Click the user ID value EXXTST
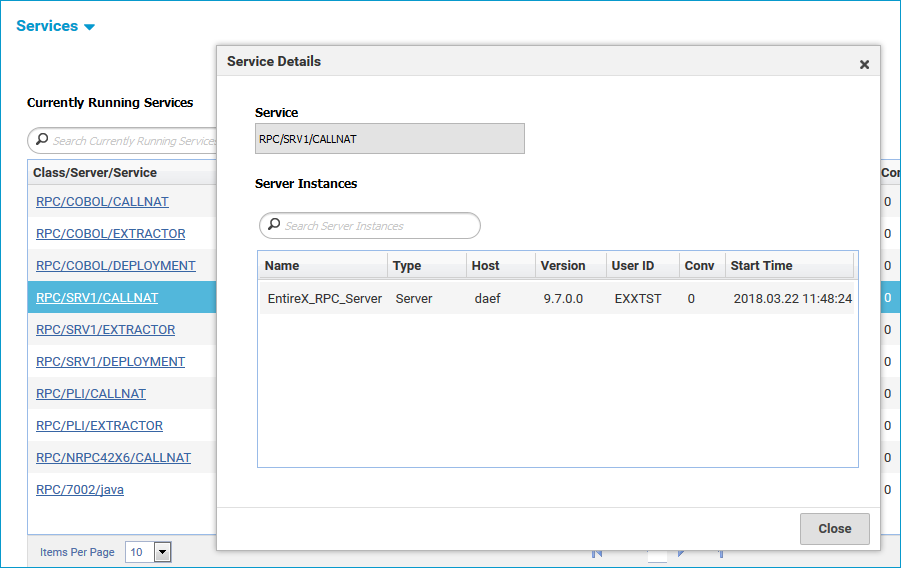This screenshot has width=901, height=568. point(638,299)
